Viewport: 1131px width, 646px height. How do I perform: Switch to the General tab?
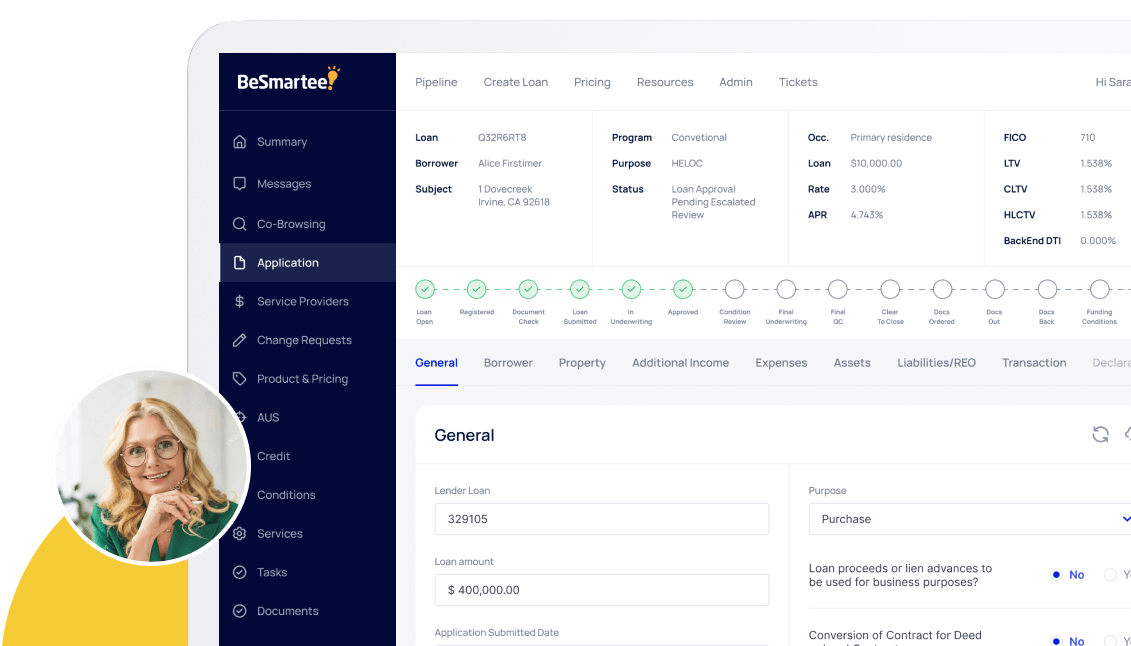(x=436, y=363)
